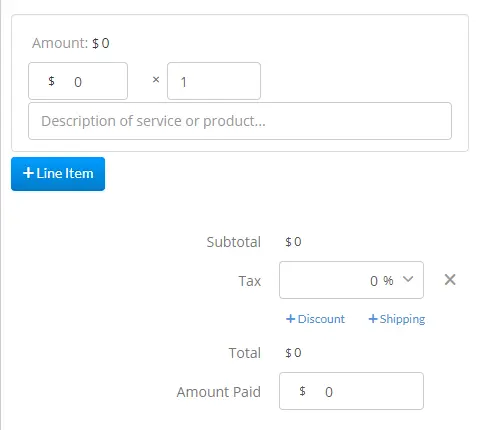This screenshot has height=430, width=478.
Task: Click the quantity field showing 1
Action: 214,81
